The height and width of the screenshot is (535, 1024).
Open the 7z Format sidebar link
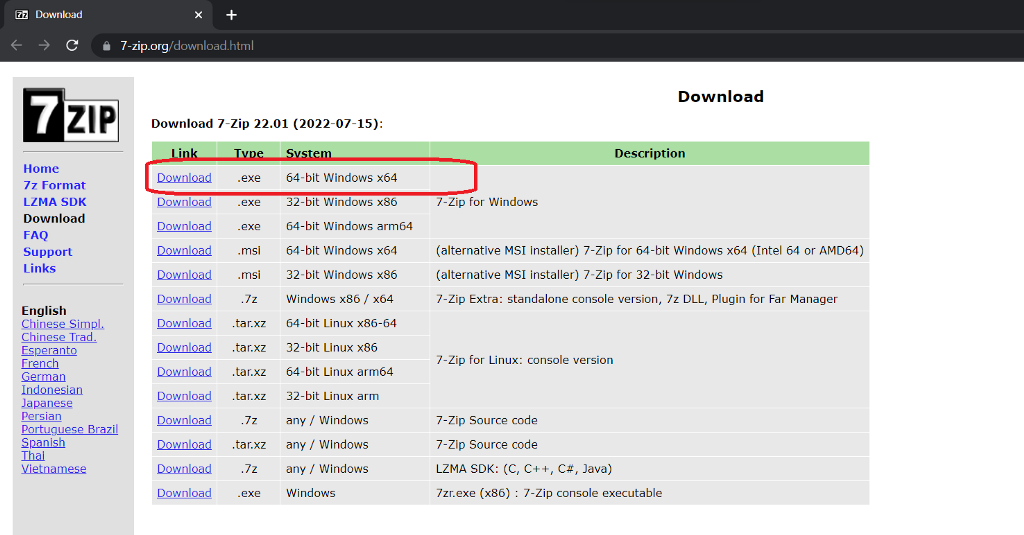54,186
